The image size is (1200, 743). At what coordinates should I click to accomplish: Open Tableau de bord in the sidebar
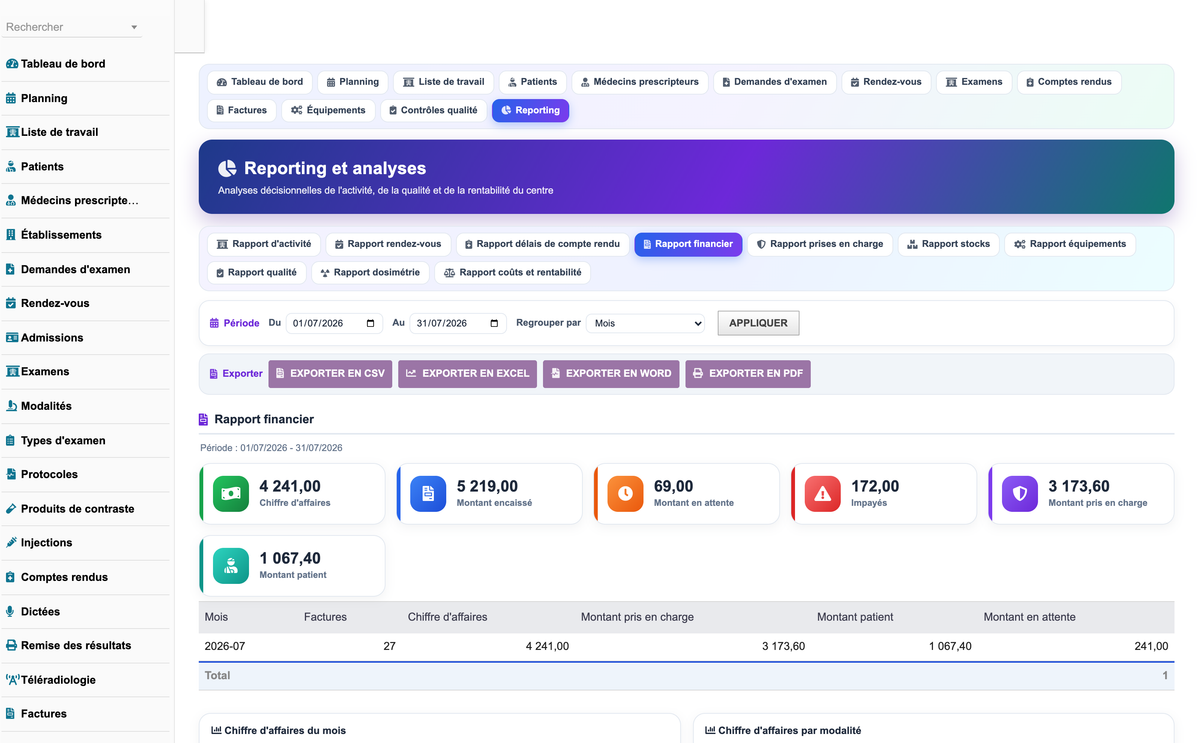pyautogui.click(x=56, y=64)
